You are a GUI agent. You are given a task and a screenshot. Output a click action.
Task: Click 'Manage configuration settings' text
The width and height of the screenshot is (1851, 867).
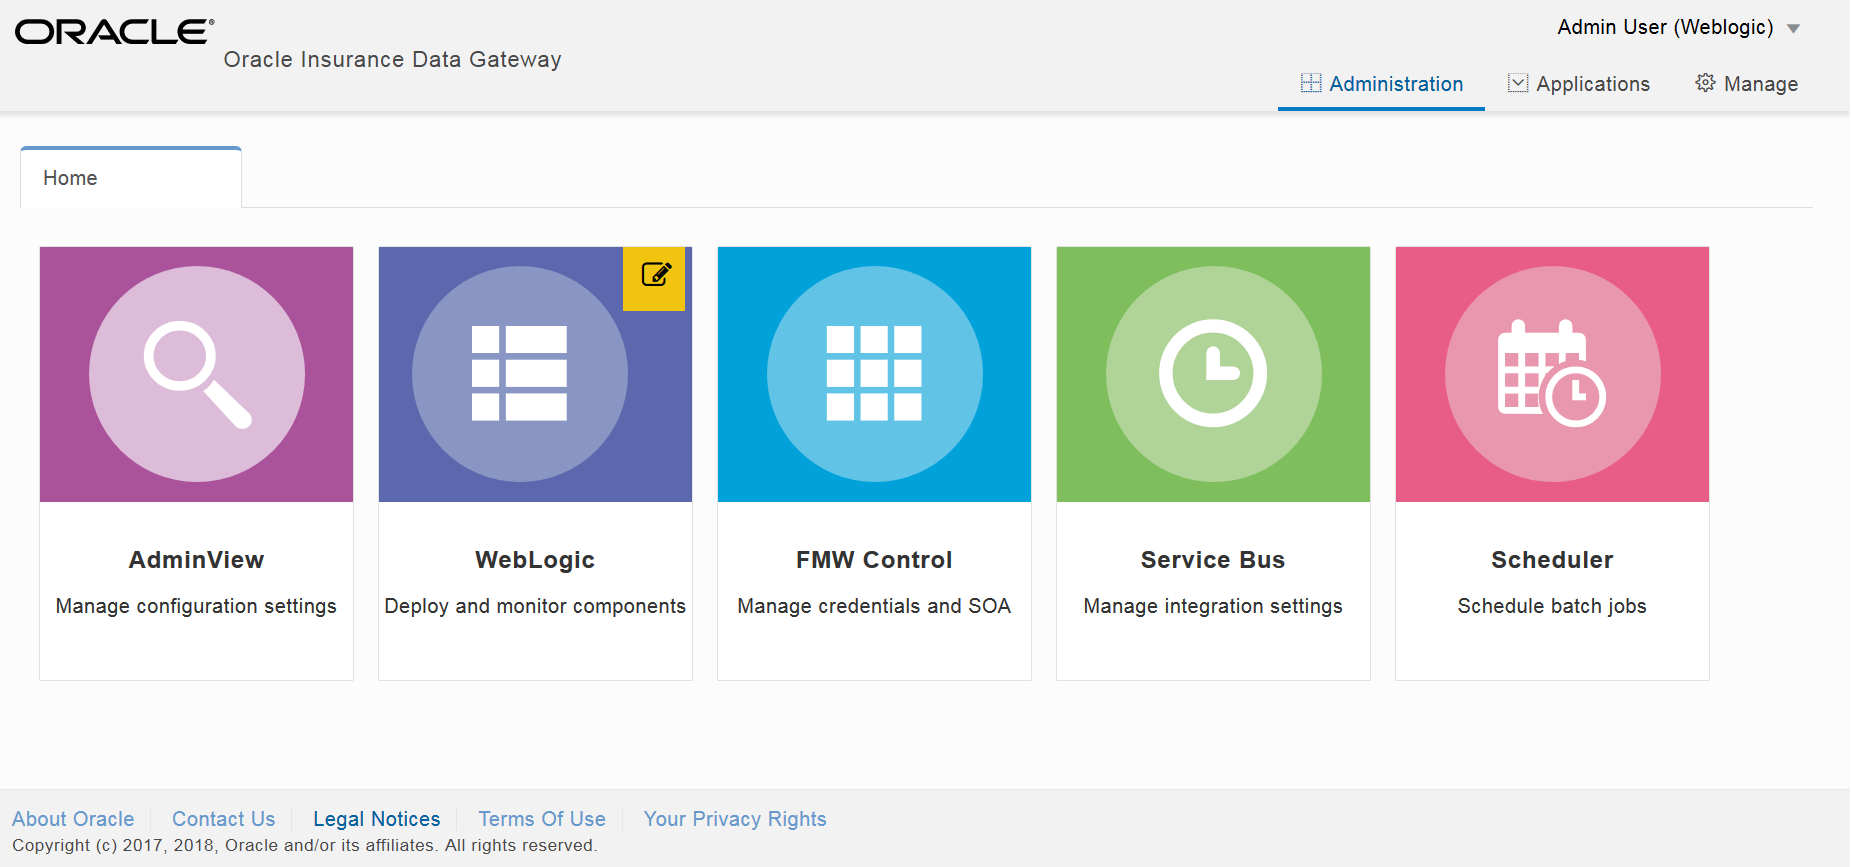tap(196, 606)
